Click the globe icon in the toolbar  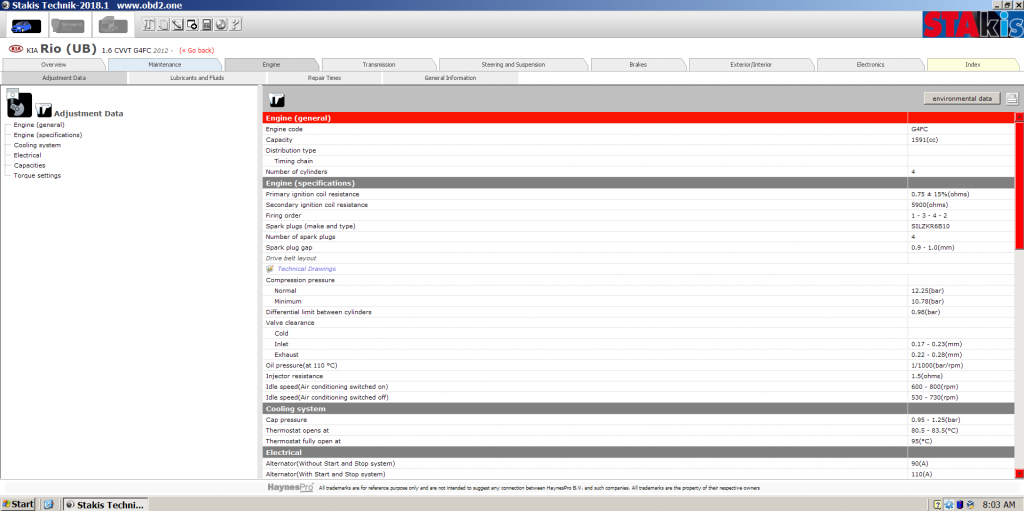(x=219, y=24)
